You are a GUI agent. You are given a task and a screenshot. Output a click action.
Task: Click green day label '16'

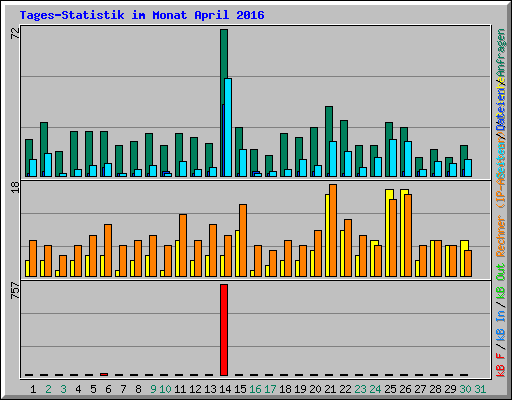coord(255,389)
